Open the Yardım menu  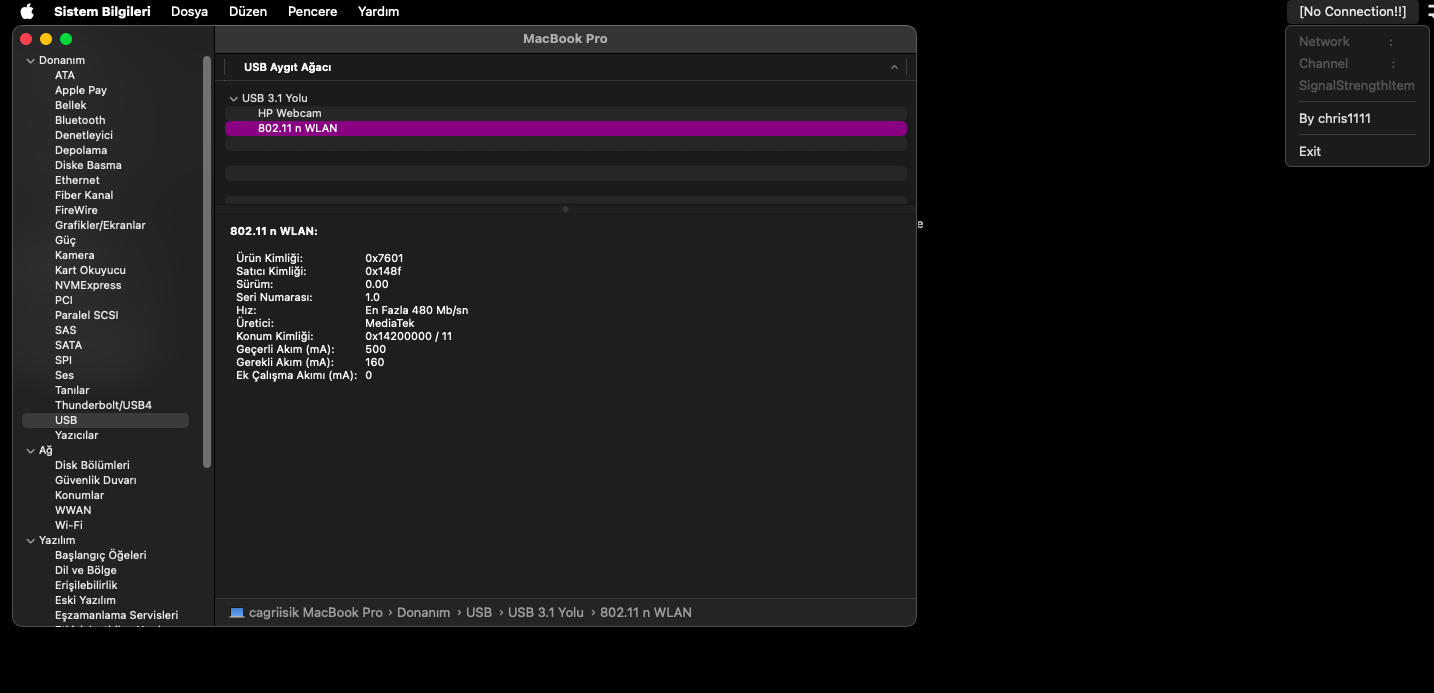(378, 12)
